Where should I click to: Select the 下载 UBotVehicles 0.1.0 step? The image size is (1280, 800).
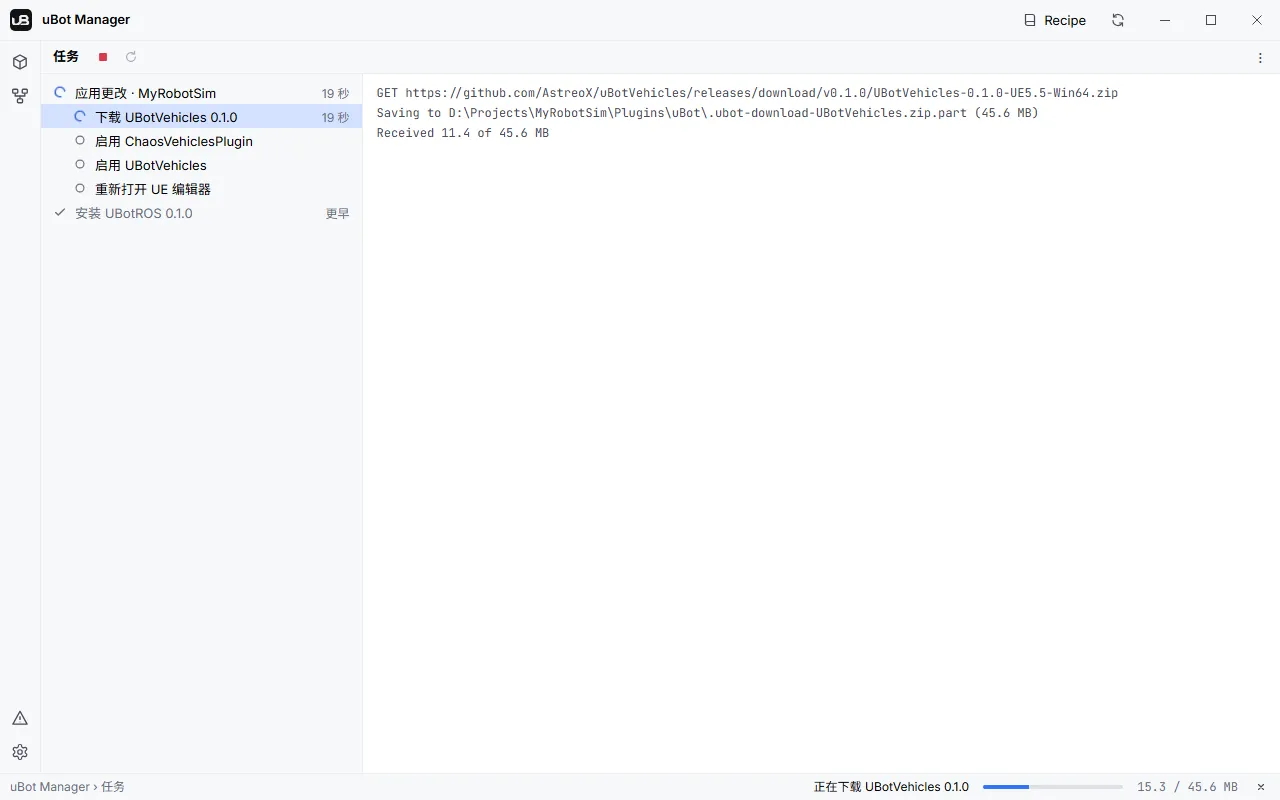pyautogui.click(x=202, y=117)
